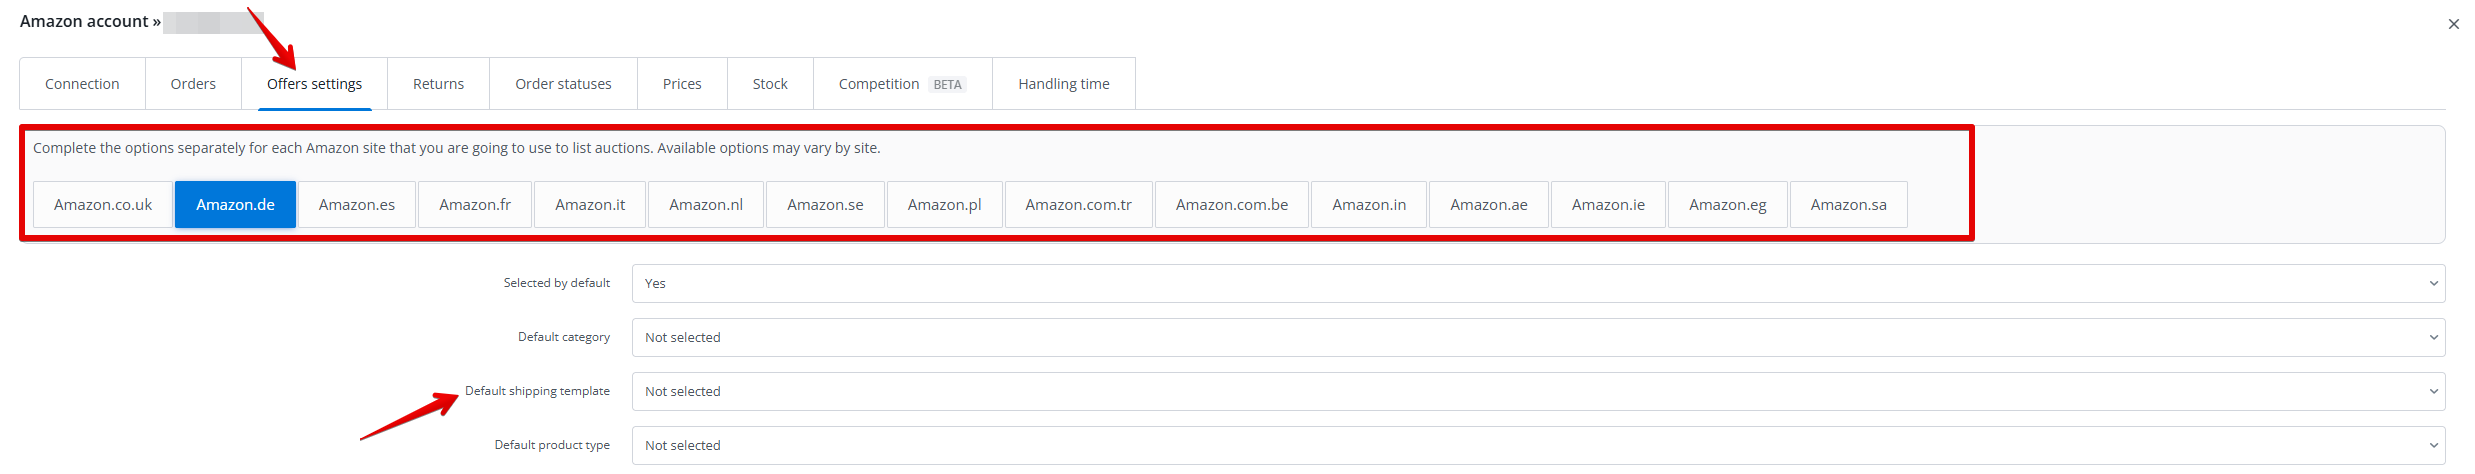Viewport: 2475px width, 474px height.
Task: Close the Amazon account dialog
Action: click(2453, 24)
